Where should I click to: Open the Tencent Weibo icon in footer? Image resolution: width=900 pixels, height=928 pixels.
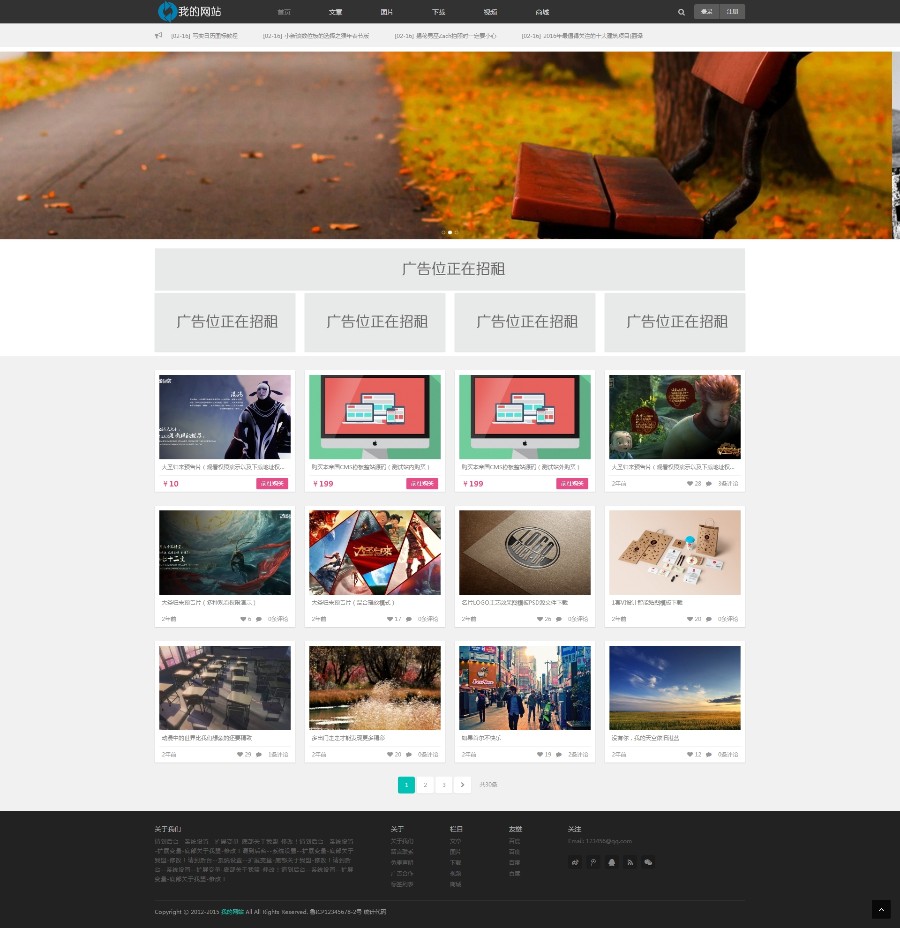click(x=593, y=862)
